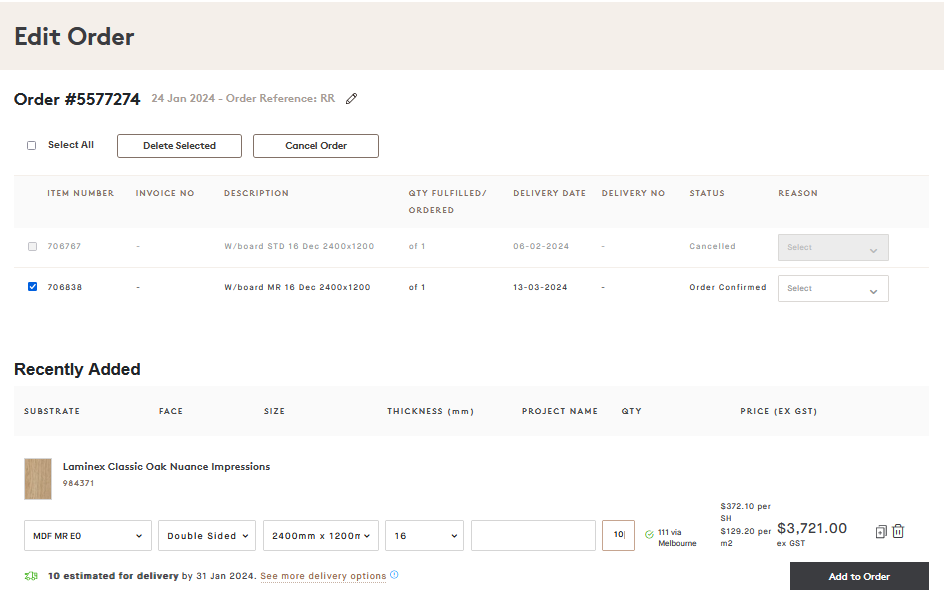944x612 pixels.
Task: Open the Double Sided face dropdown
Action: click(206, 535)
